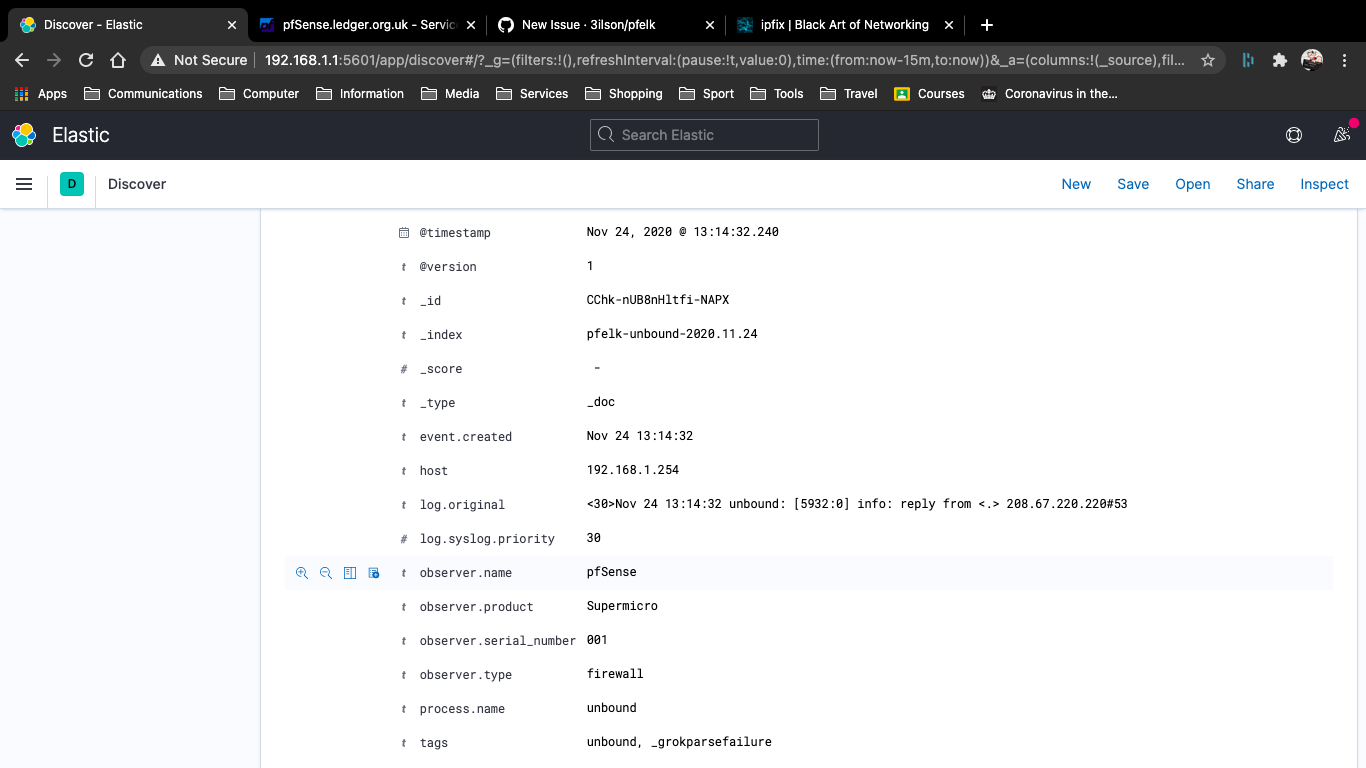Click the _index value pfelk-unbound-2020.11.24
This screenshot has width=1366, height=768.
(x=672, y=334)
